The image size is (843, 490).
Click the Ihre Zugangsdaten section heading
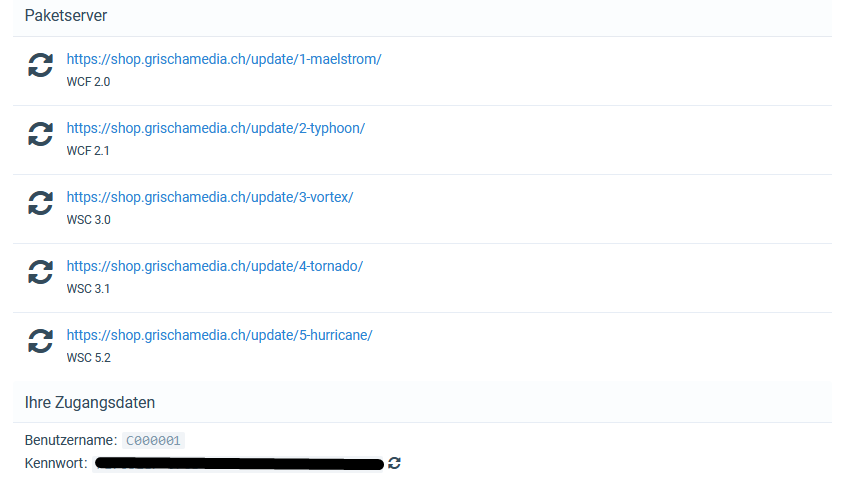pos(90,402)
